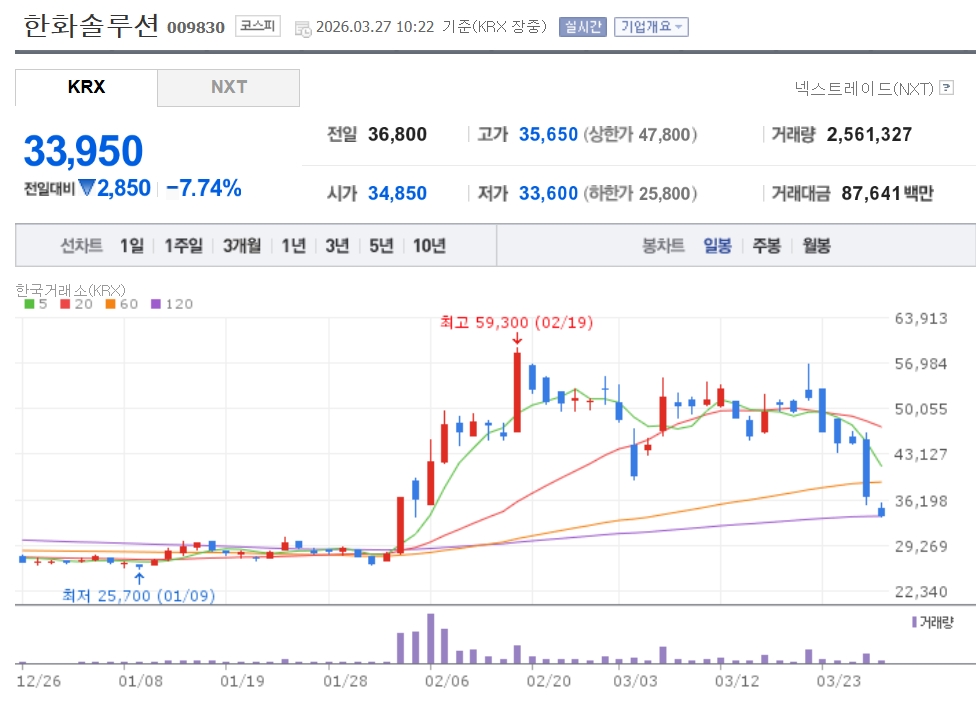This screenshot has height=710, width=976.
Task: Click the orange 60-day average legend swatch
Action: click(108, 304)
